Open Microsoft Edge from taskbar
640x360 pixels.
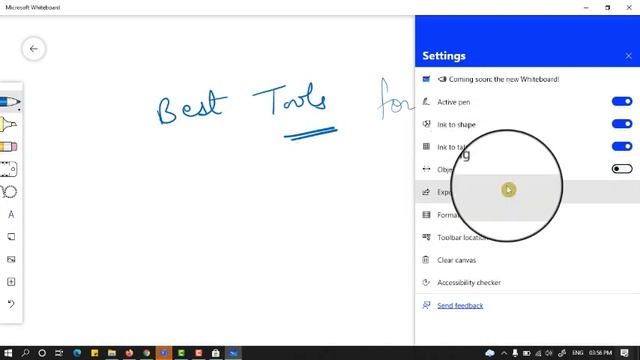(77, 353)
